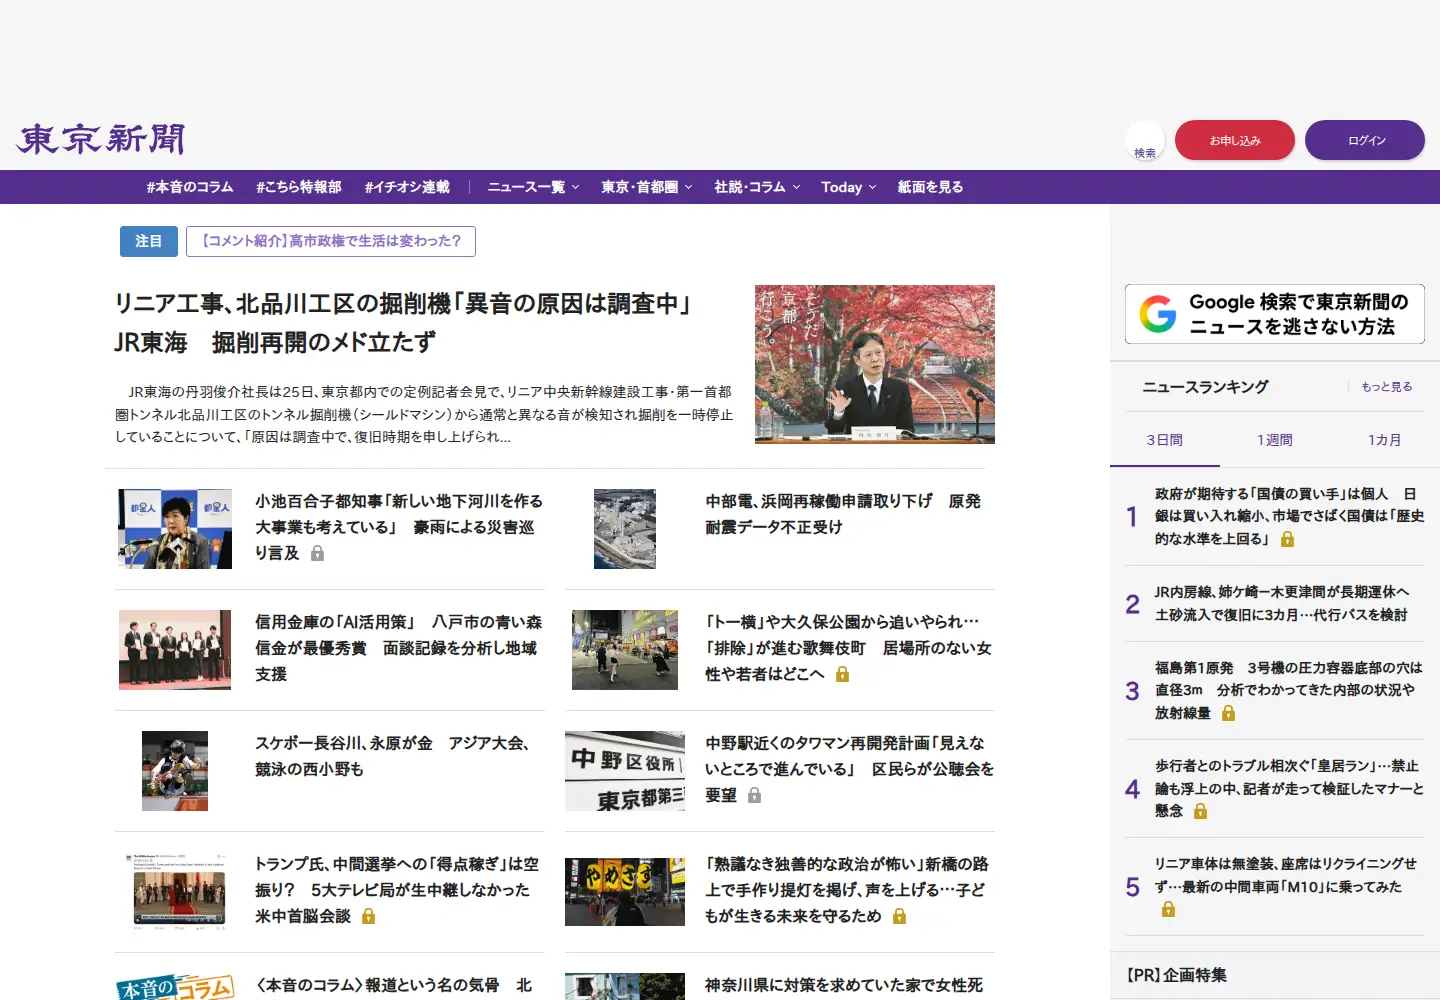The height and width of the screenshot is (1000, 1440).
Task: Expand the 東京・首都圏 dropdown menu
Action: [646, 187]
